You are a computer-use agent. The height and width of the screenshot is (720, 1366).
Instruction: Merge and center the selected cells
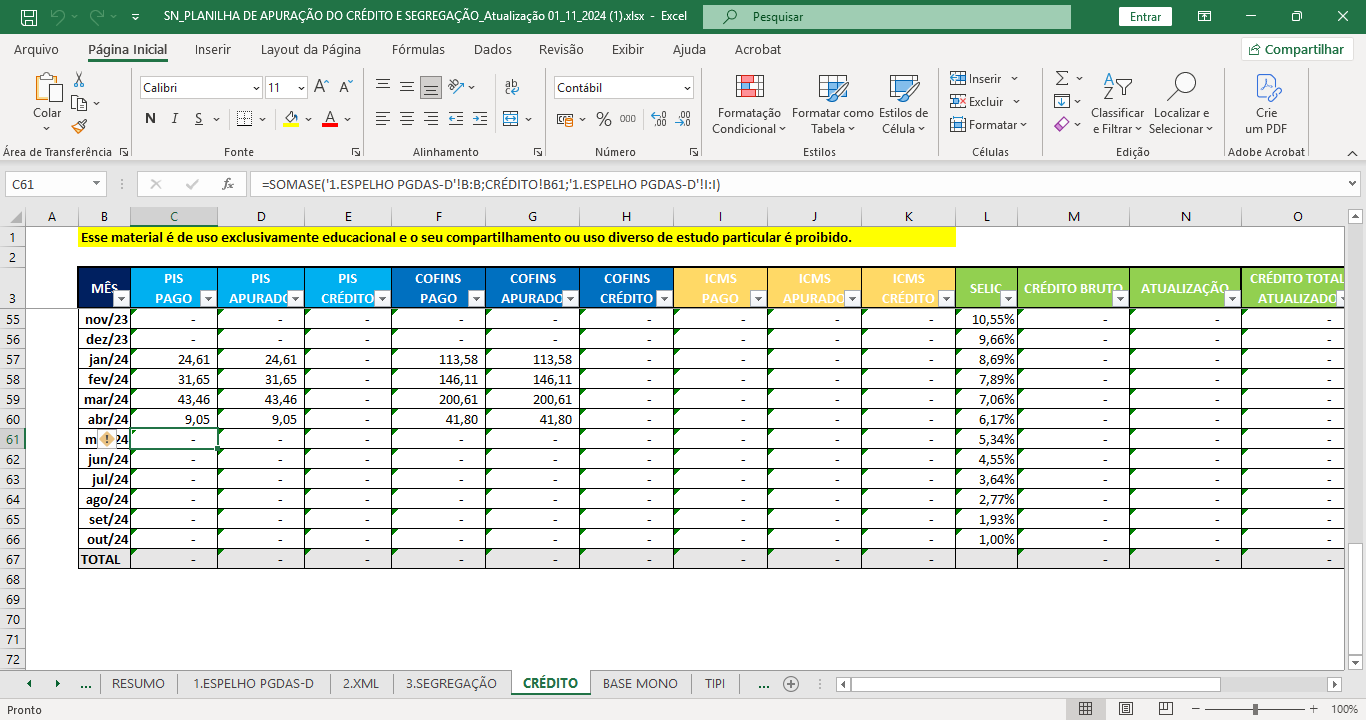(510, 119)
